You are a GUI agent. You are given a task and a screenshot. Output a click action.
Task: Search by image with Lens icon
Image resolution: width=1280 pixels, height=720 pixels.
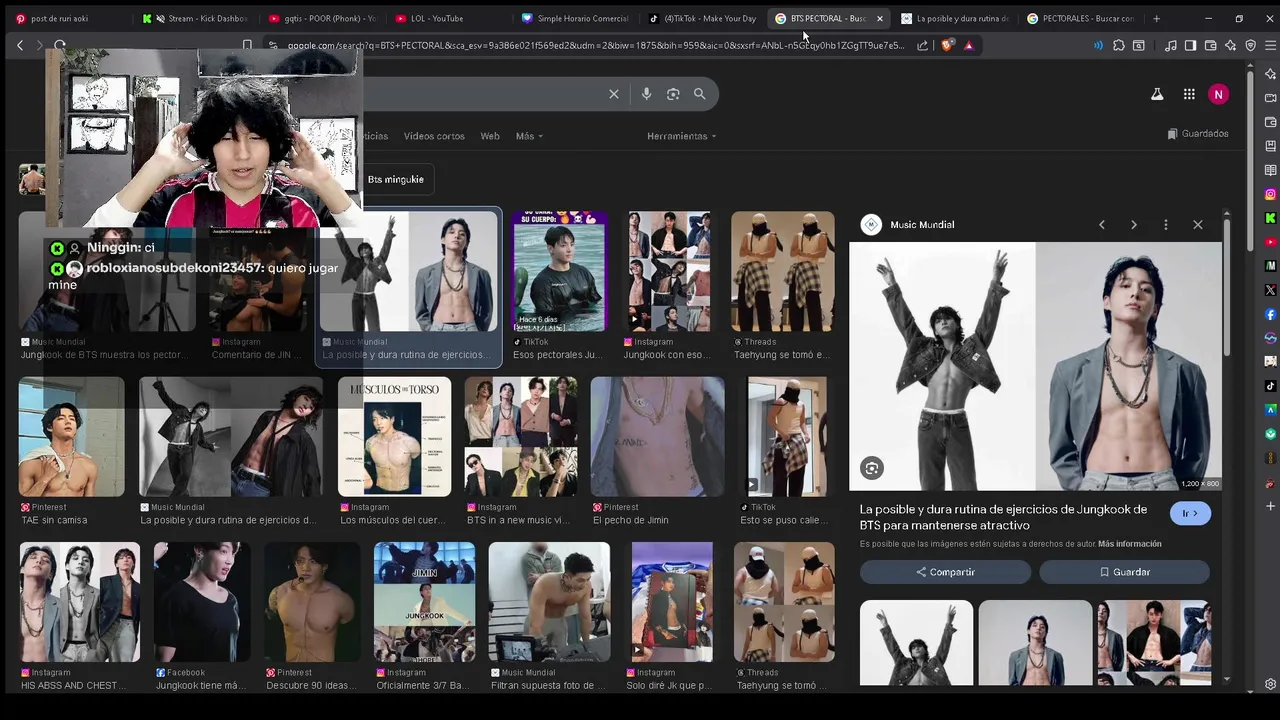(x=673, y=94)
